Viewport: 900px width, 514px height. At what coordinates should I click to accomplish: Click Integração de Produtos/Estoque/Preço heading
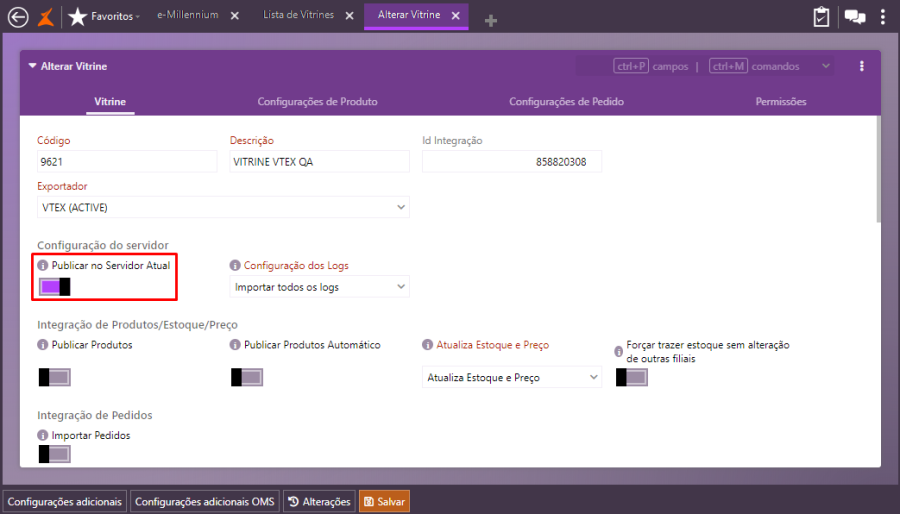point(137,325)
